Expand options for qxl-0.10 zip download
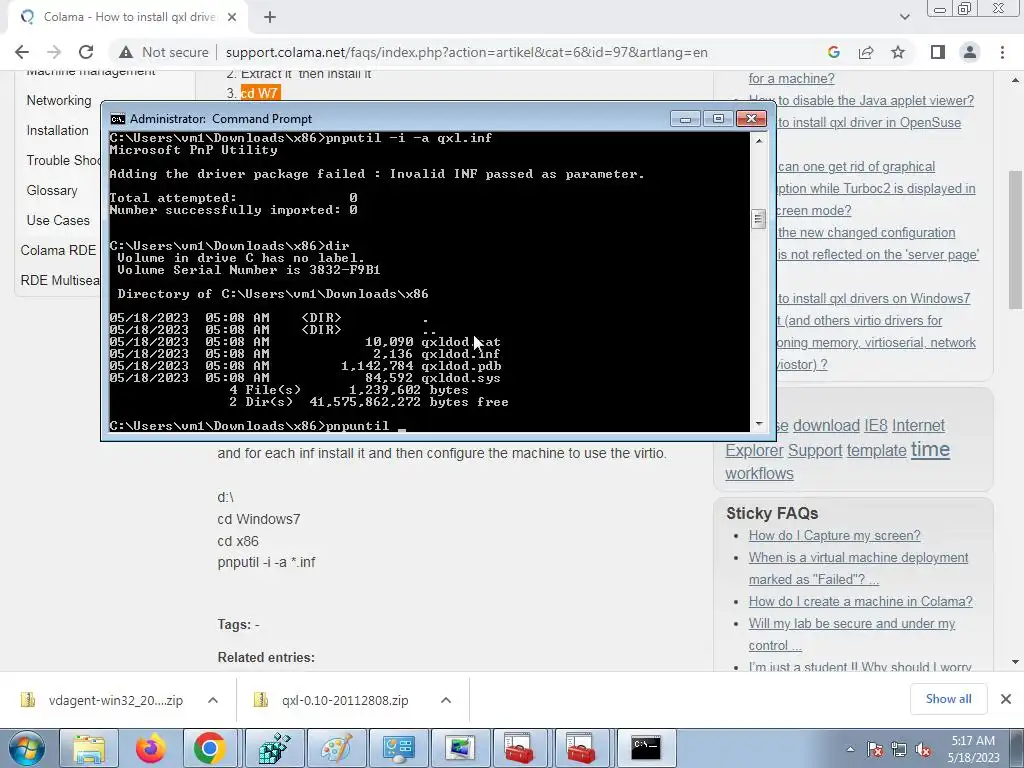The image size is (1024, 768). [x=446, y=700]
